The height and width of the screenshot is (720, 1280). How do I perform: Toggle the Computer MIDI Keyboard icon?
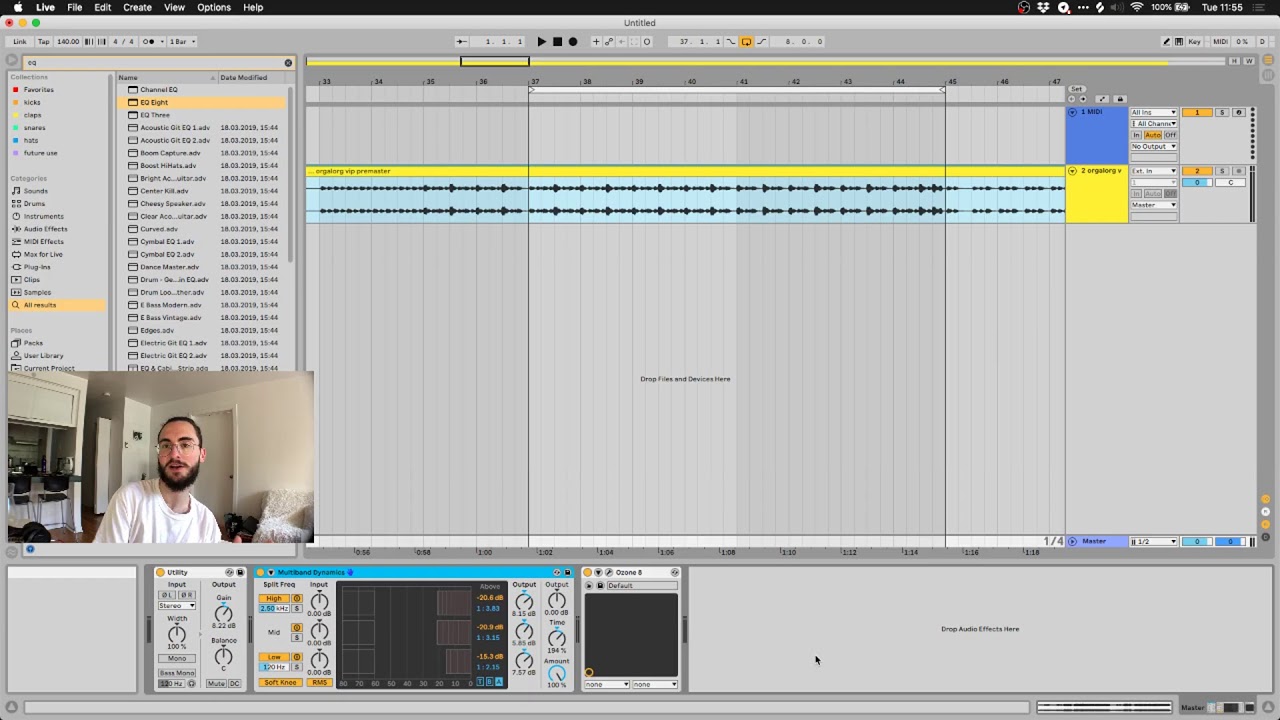[x=1179, y=41]
